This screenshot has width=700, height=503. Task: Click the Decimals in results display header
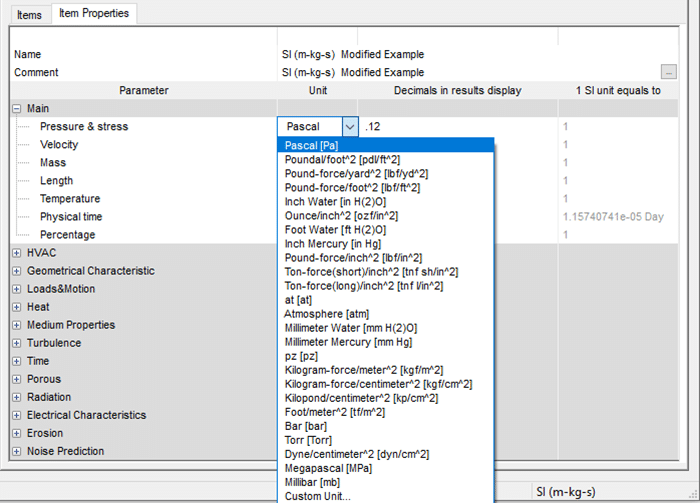[458, 91]
